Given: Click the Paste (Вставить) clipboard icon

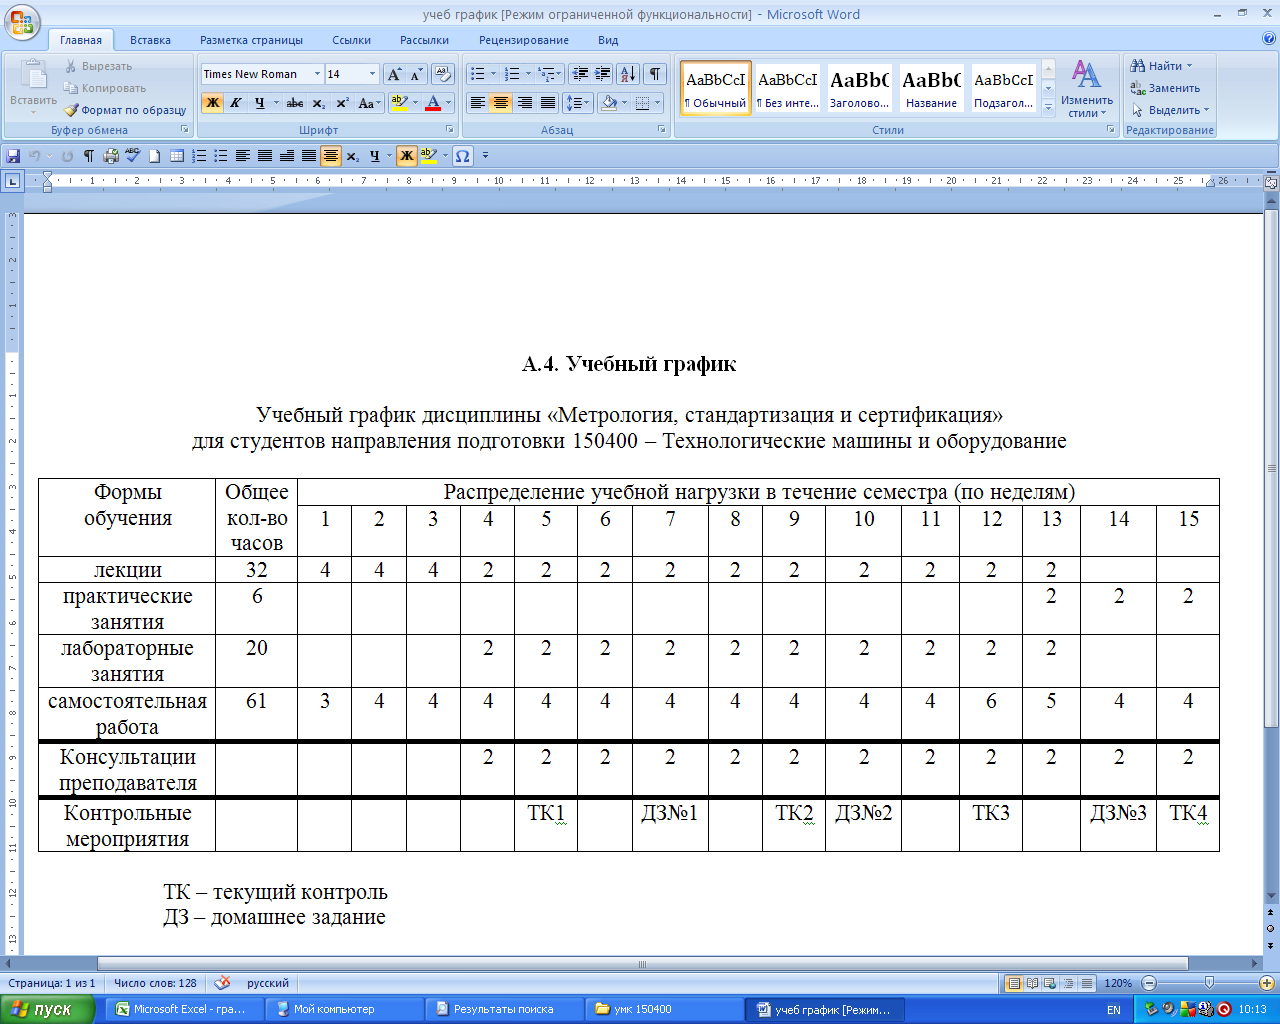Looking at the screenshot, I should [x=33, y=75].
